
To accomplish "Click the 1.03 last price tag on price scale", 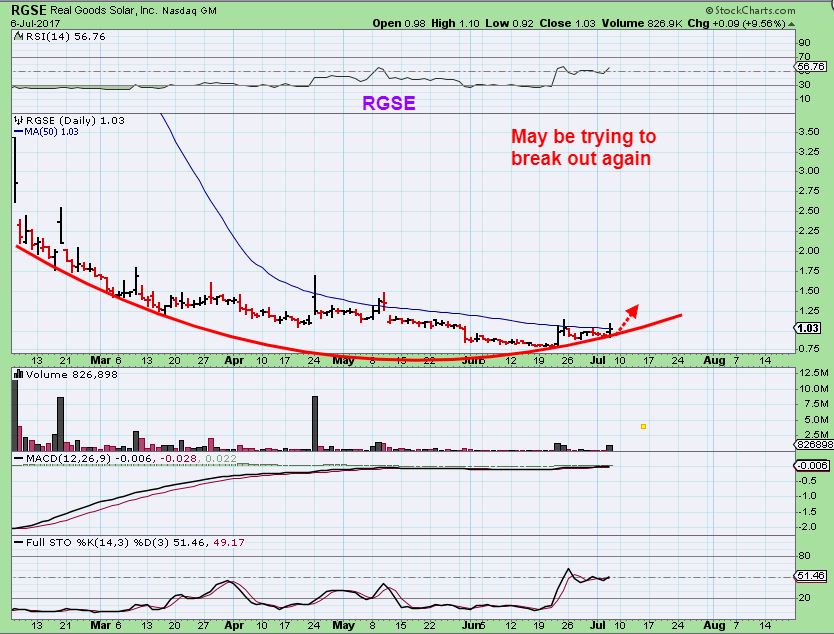I will tap(808, 328).
